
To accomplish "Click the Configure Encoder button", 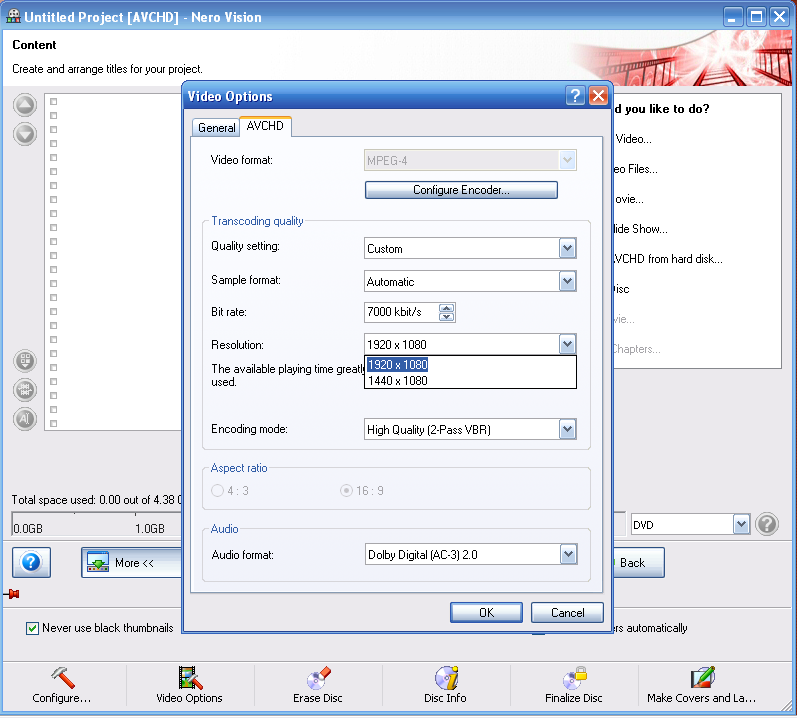I will [x=461, y=190].
